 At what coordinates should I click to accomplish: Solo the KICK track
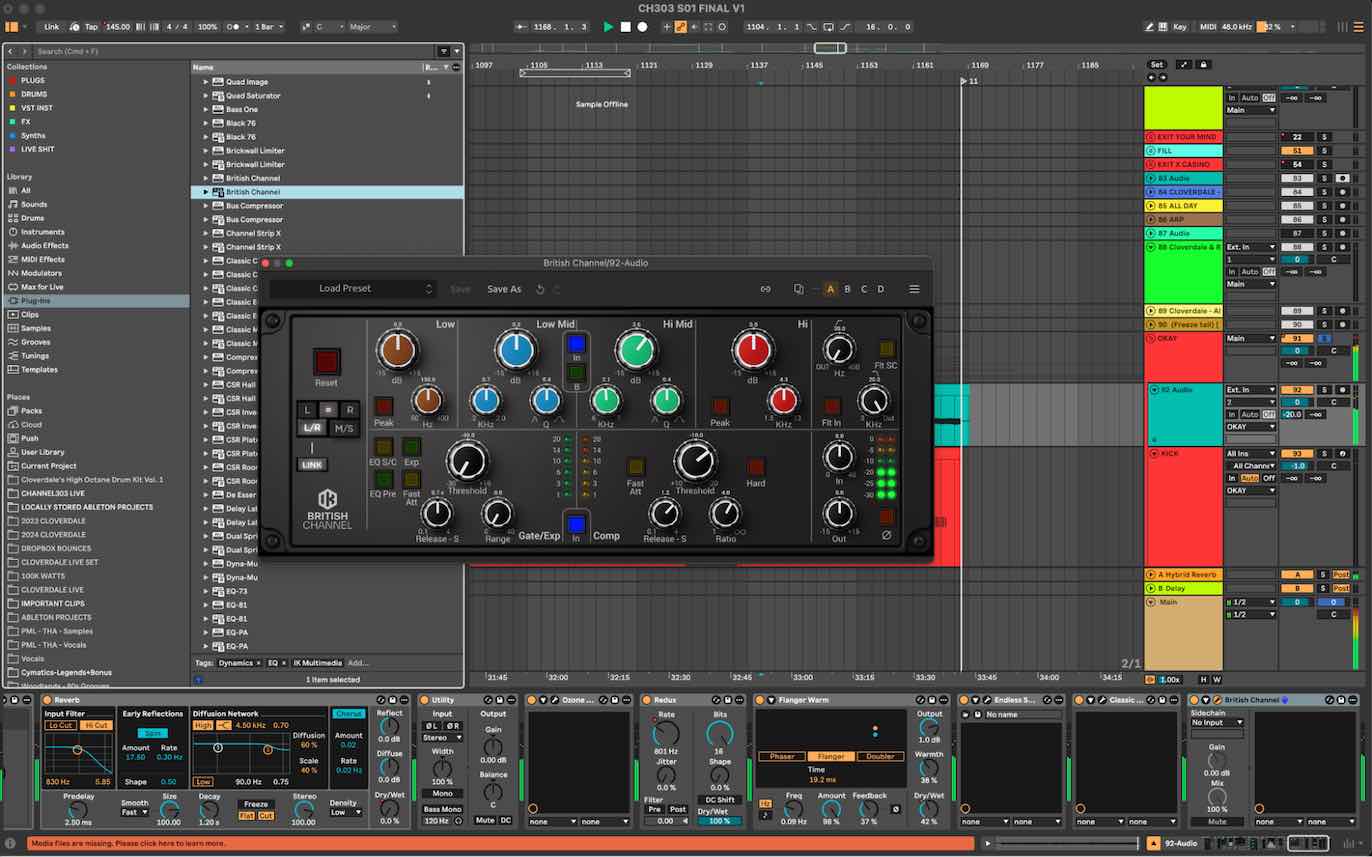point(1326,453)
